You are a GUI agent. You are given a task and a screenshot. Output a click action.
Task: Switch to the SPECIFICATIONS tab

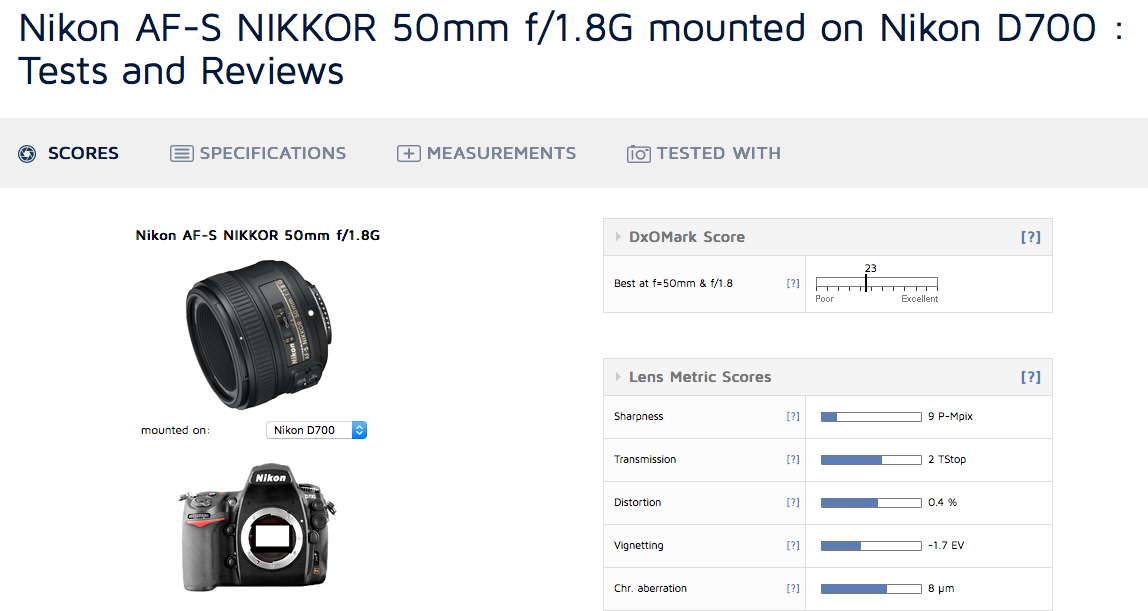click(x=272, y=154)
